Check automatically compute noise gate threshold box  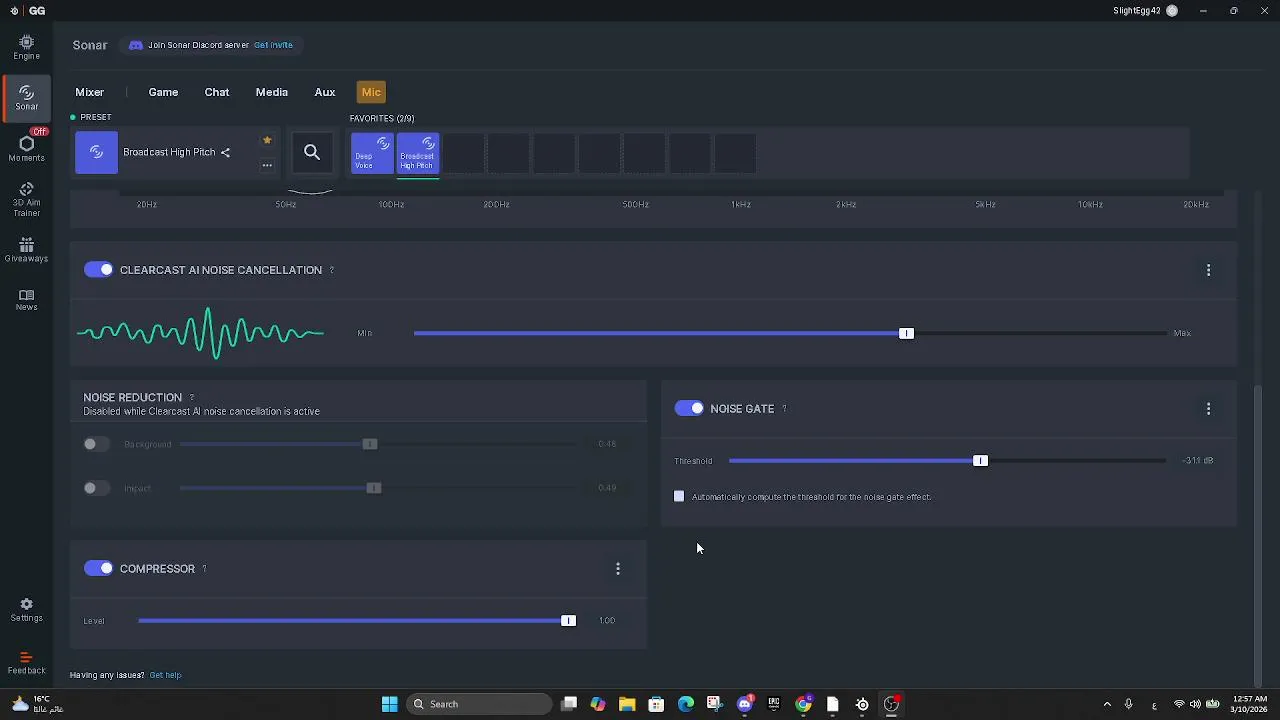679,496
